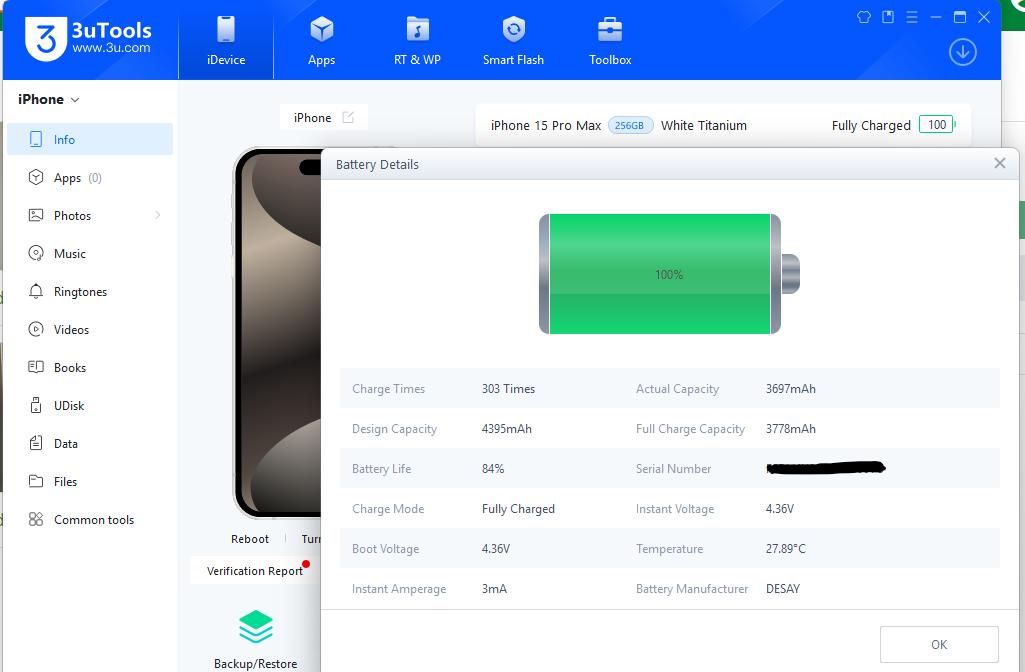Edit the iPhone device name
The height and width of the screenshot is (672, 1025).
(348, 117)
